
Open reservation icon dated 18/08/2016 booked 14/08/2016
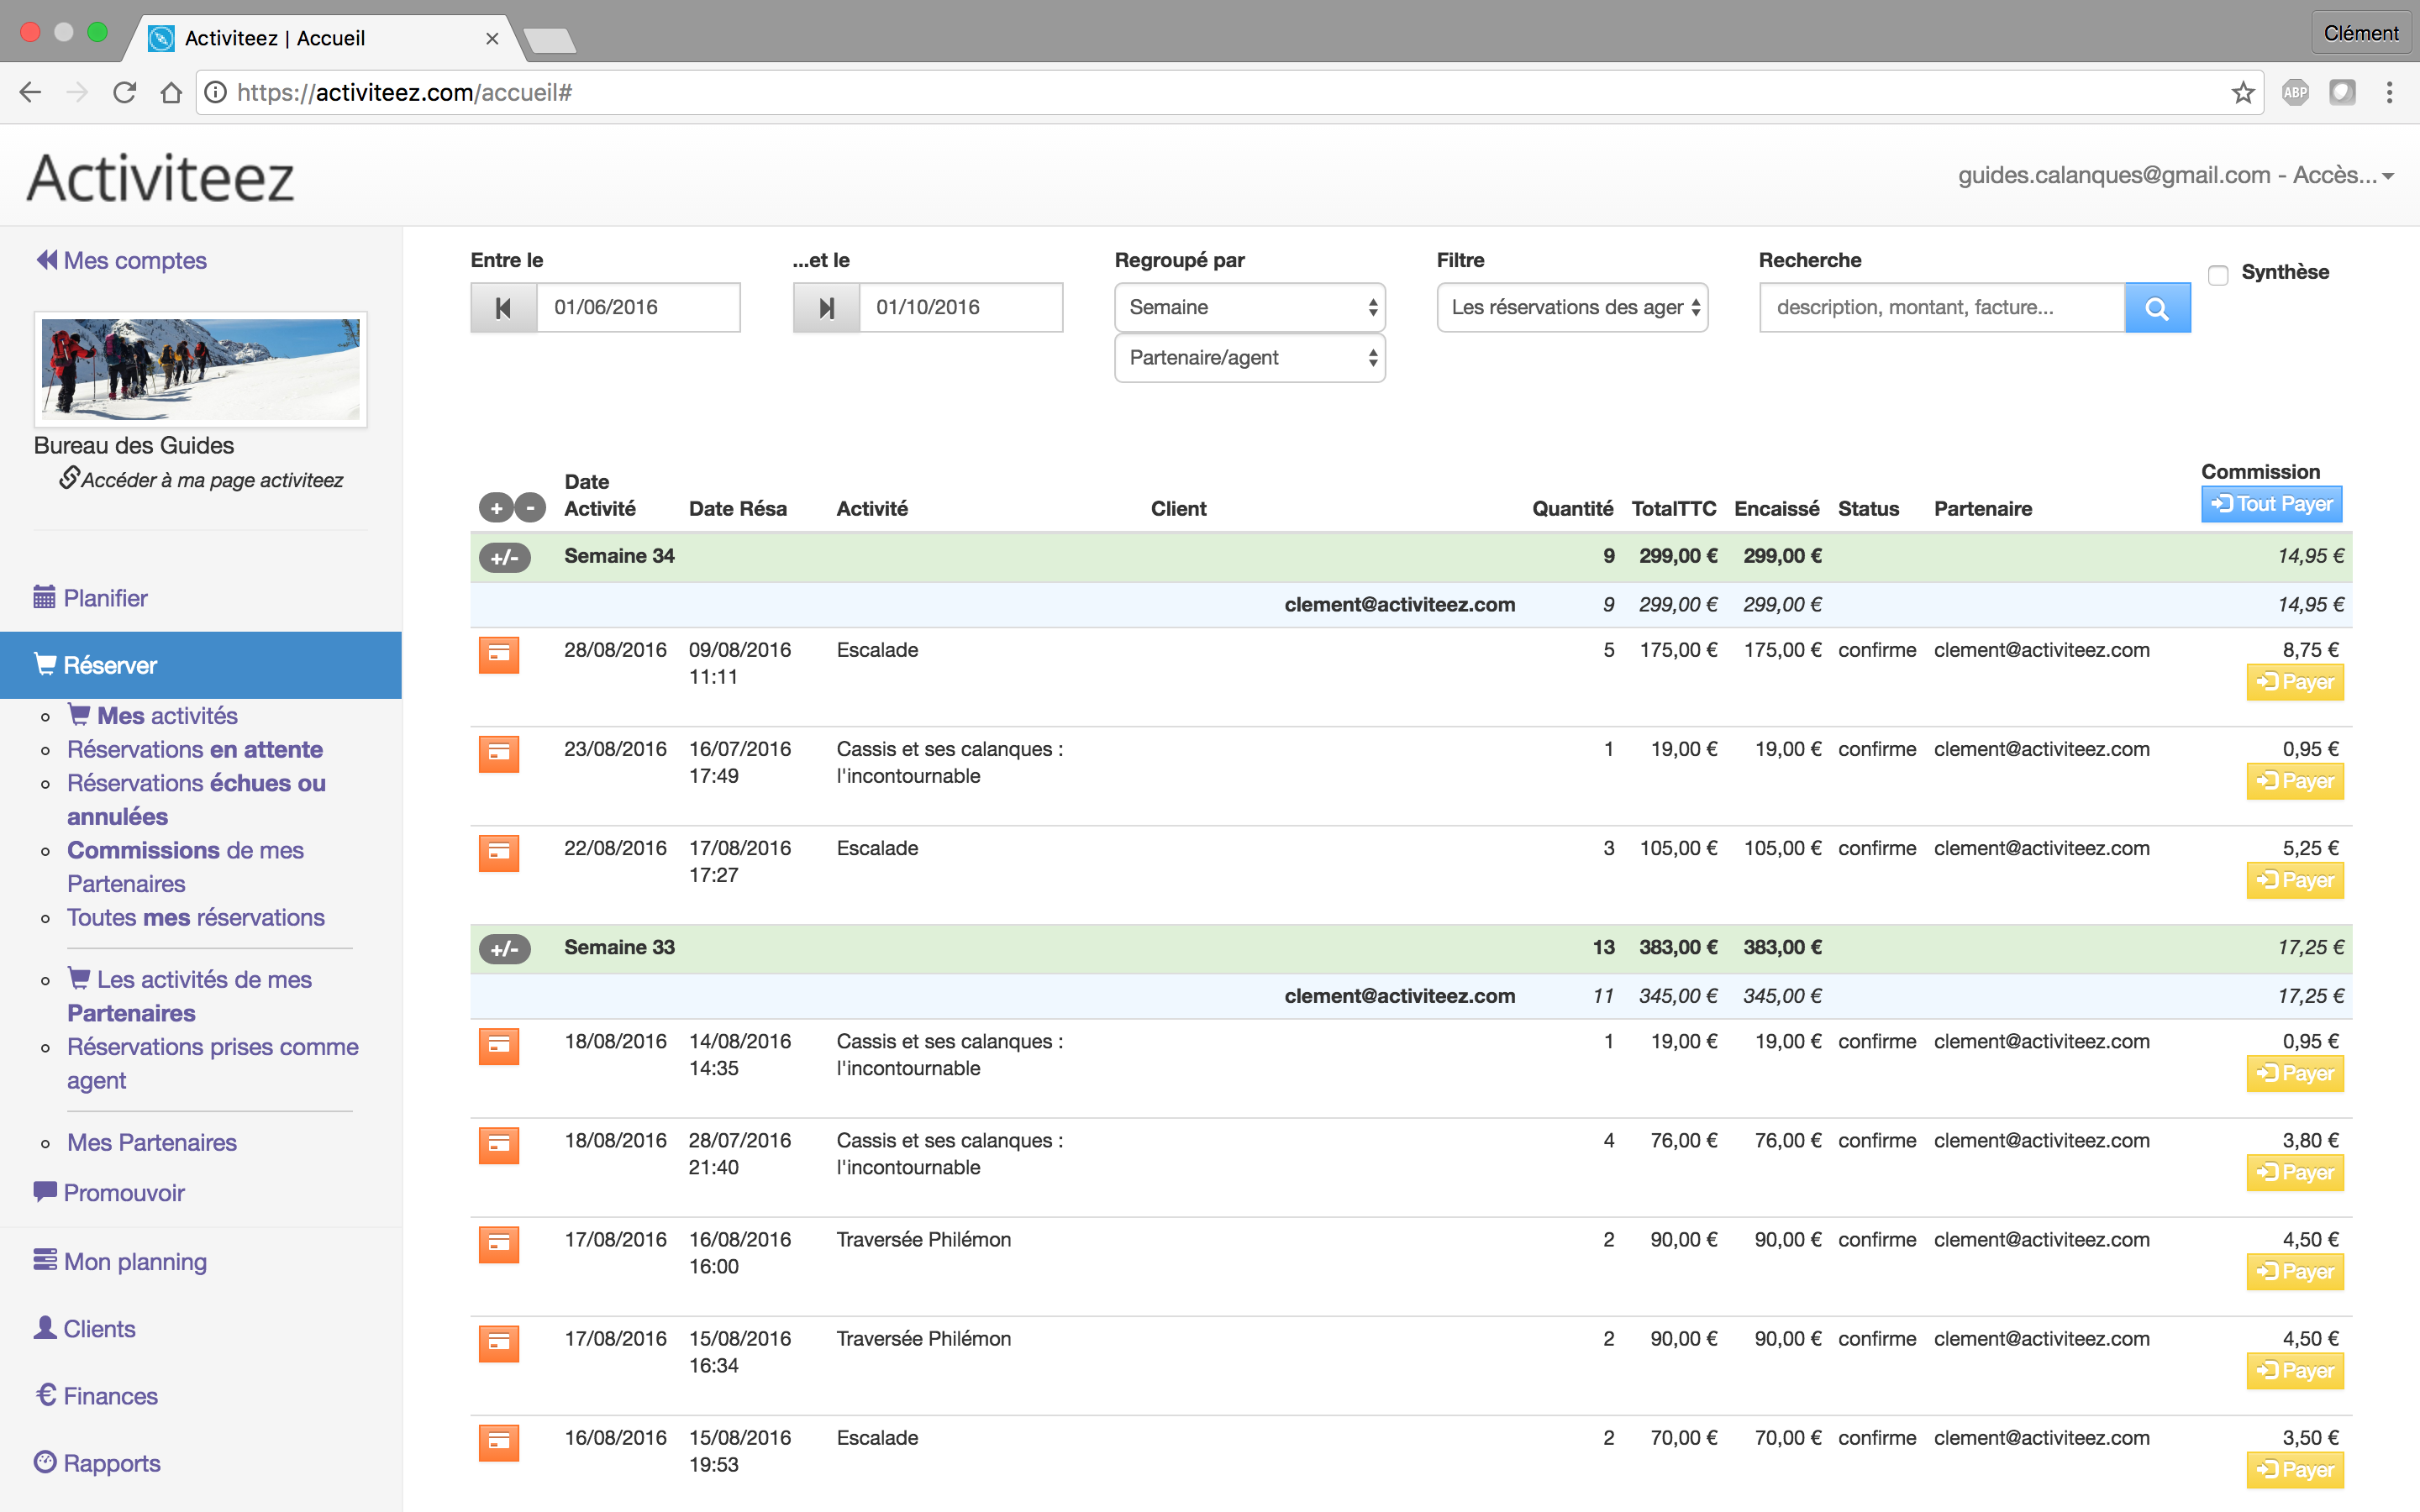point(498,1046)
